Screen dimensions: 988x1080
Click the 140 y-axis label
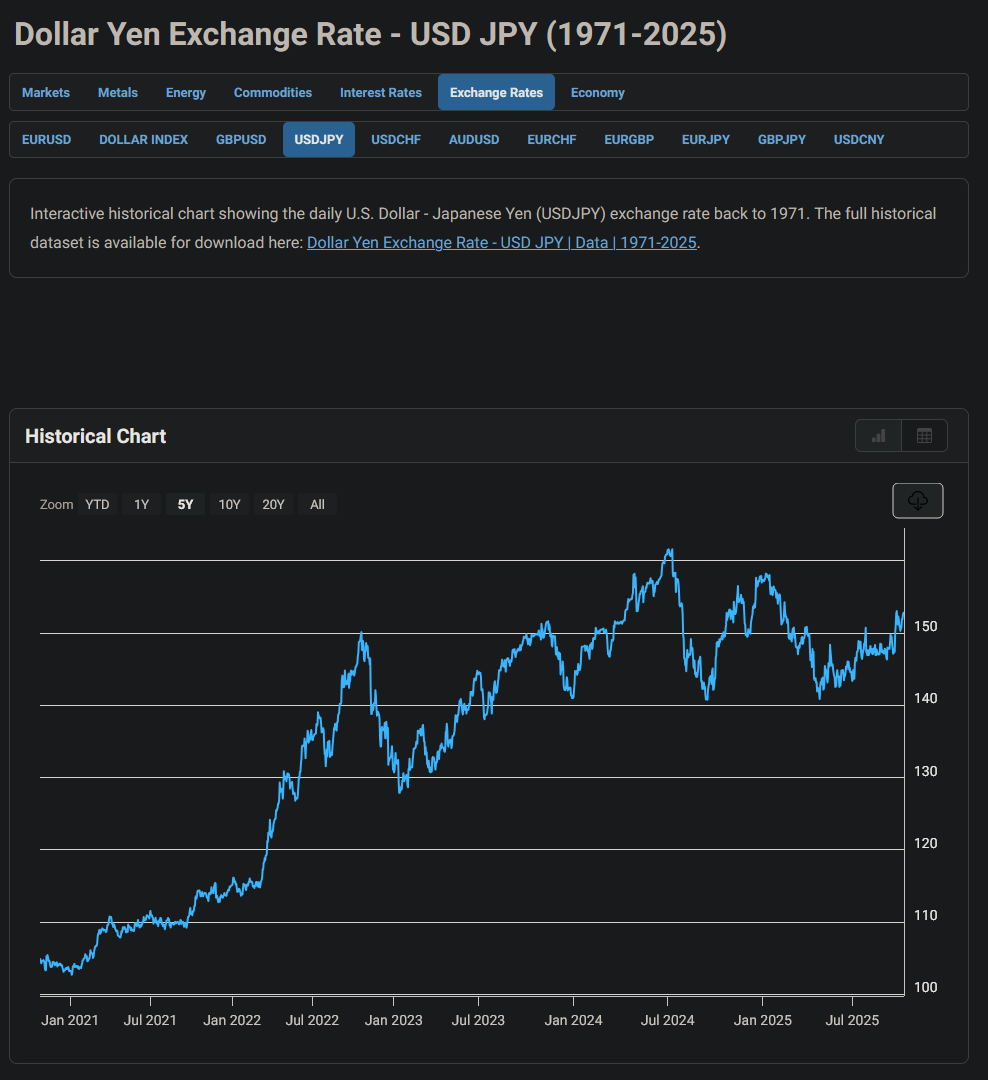[925, 698]
